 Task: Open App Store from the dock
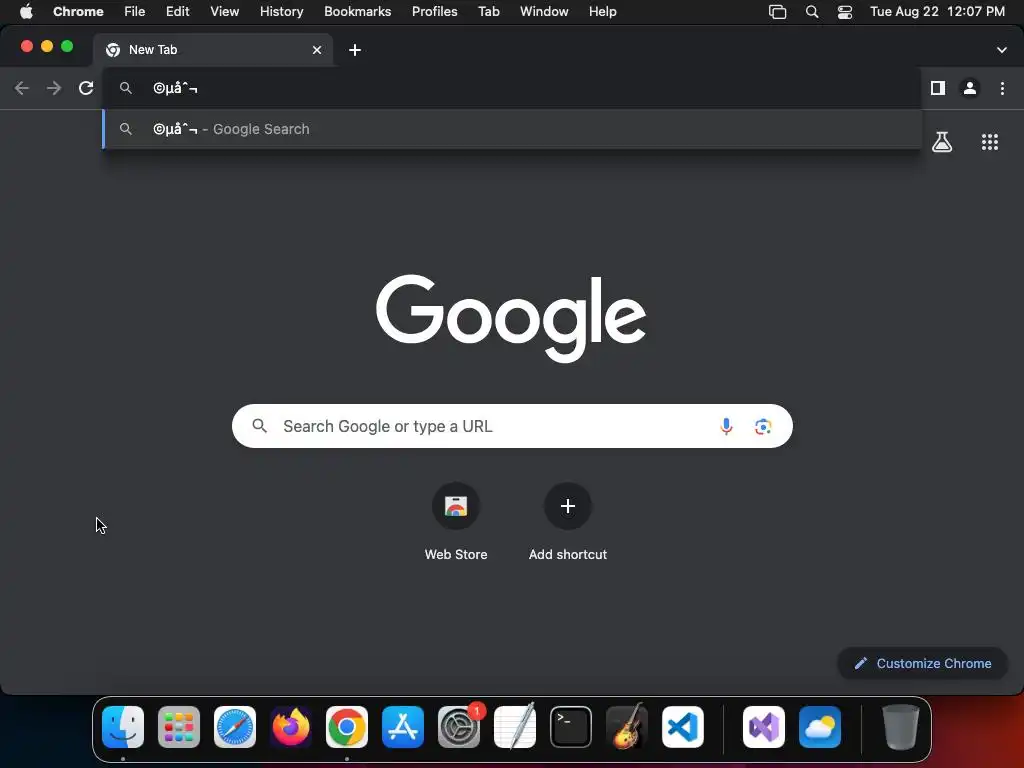click(403, 727)
